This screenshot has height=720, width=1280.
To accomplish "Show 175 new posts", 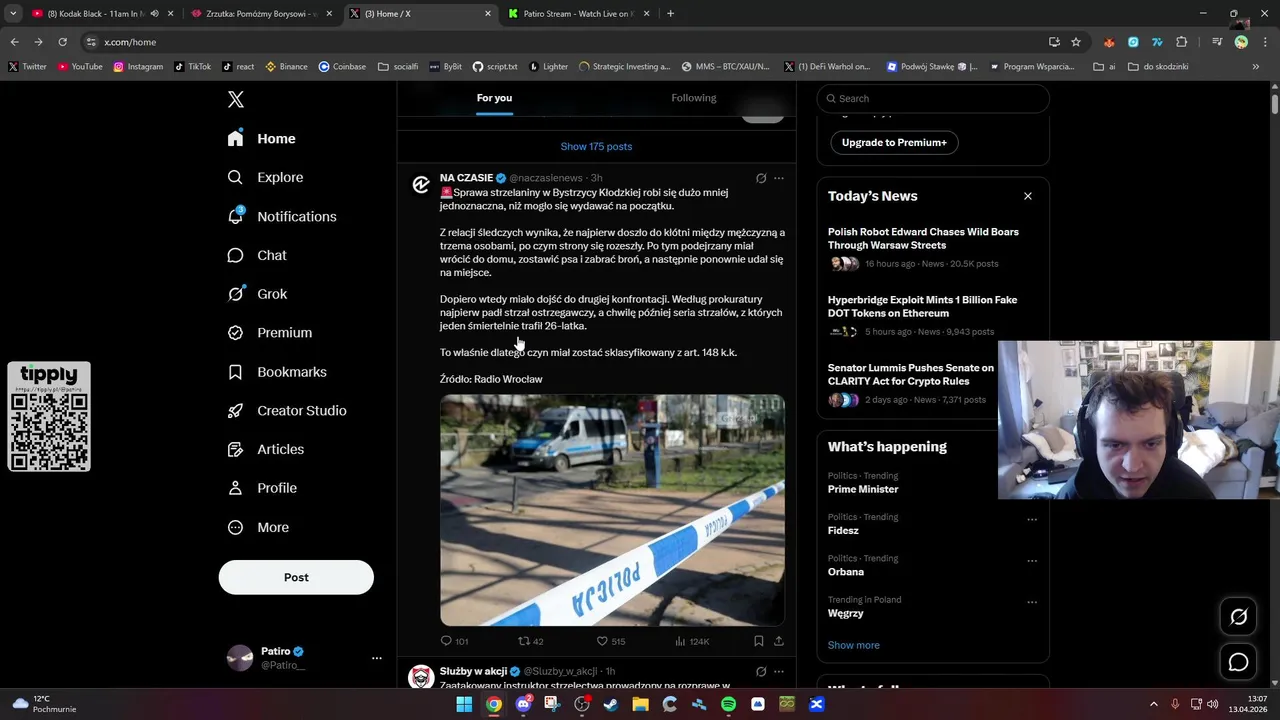I will pyautogui.click(x=596, y=146).
